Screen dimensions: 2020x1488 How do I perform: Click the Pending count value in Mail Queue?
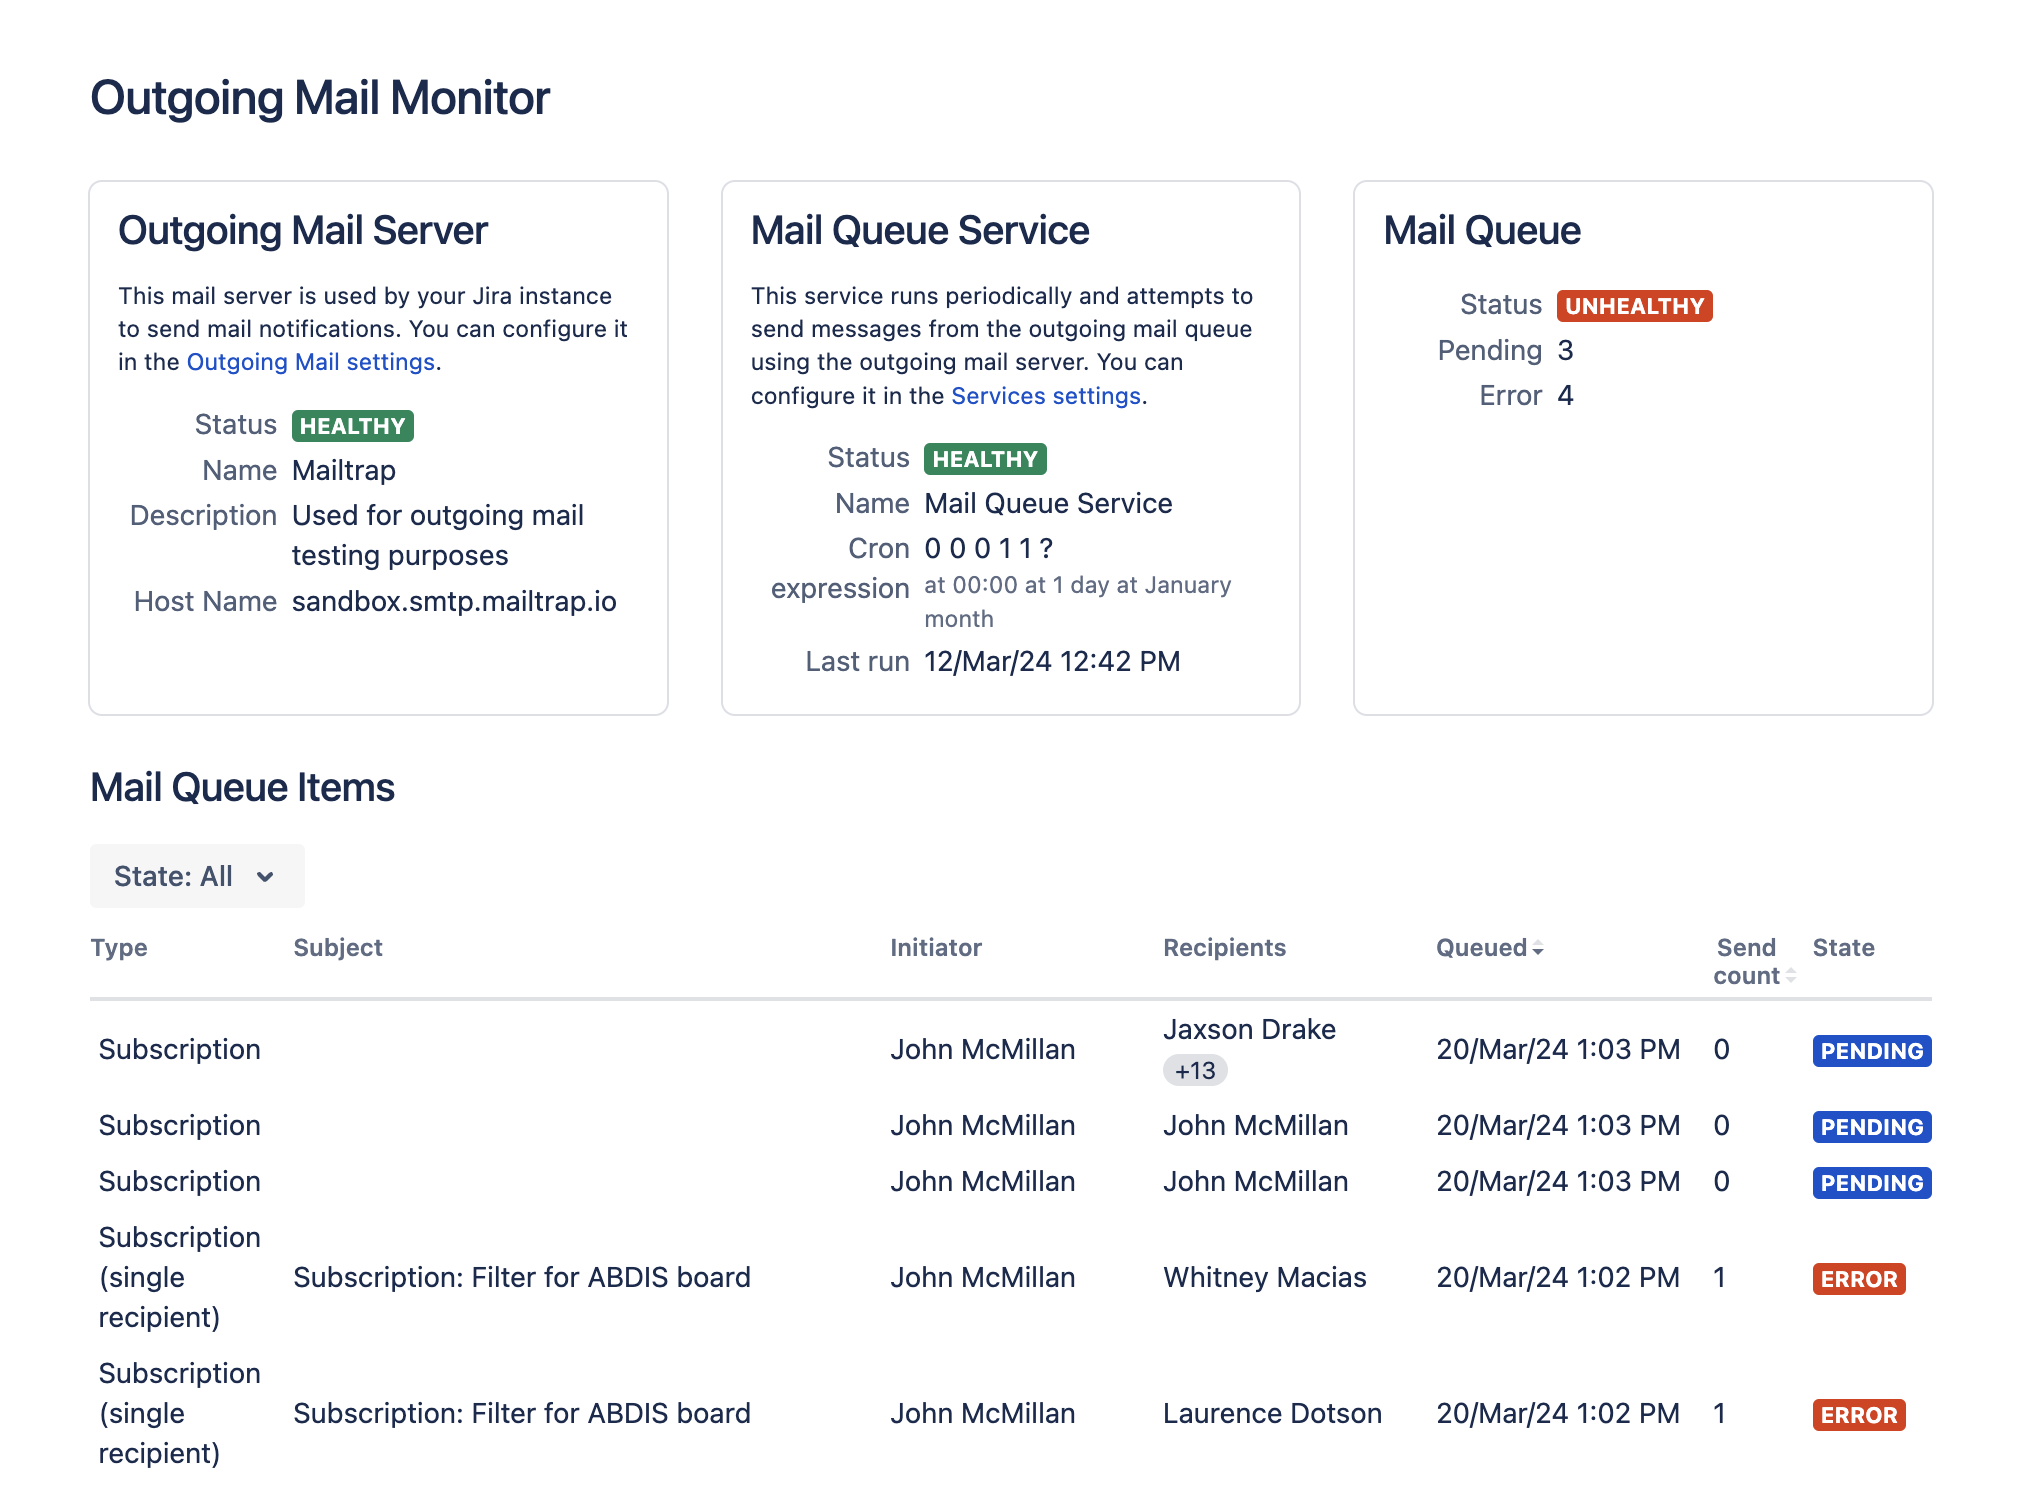tap(1565, 351)
